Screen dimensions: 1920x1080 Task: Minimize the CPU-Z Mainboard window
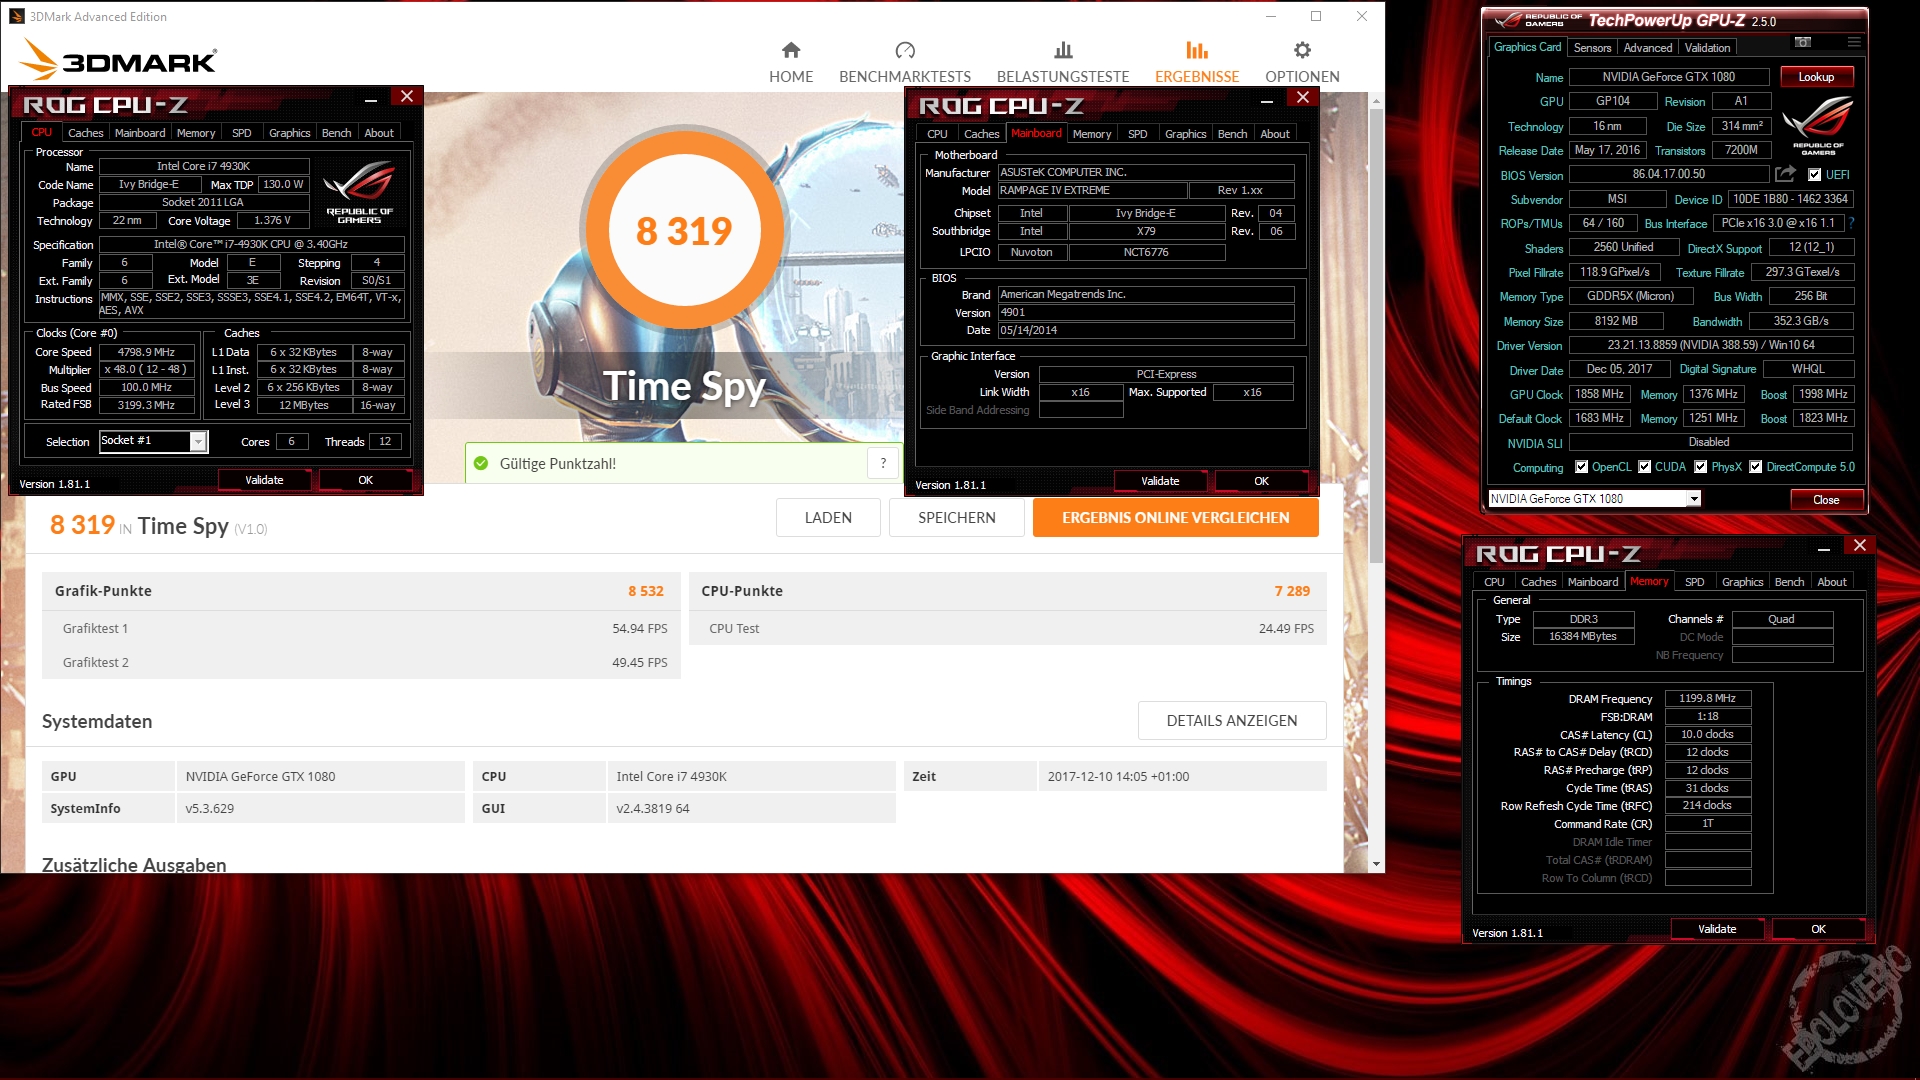click(x=1266, y=99)
